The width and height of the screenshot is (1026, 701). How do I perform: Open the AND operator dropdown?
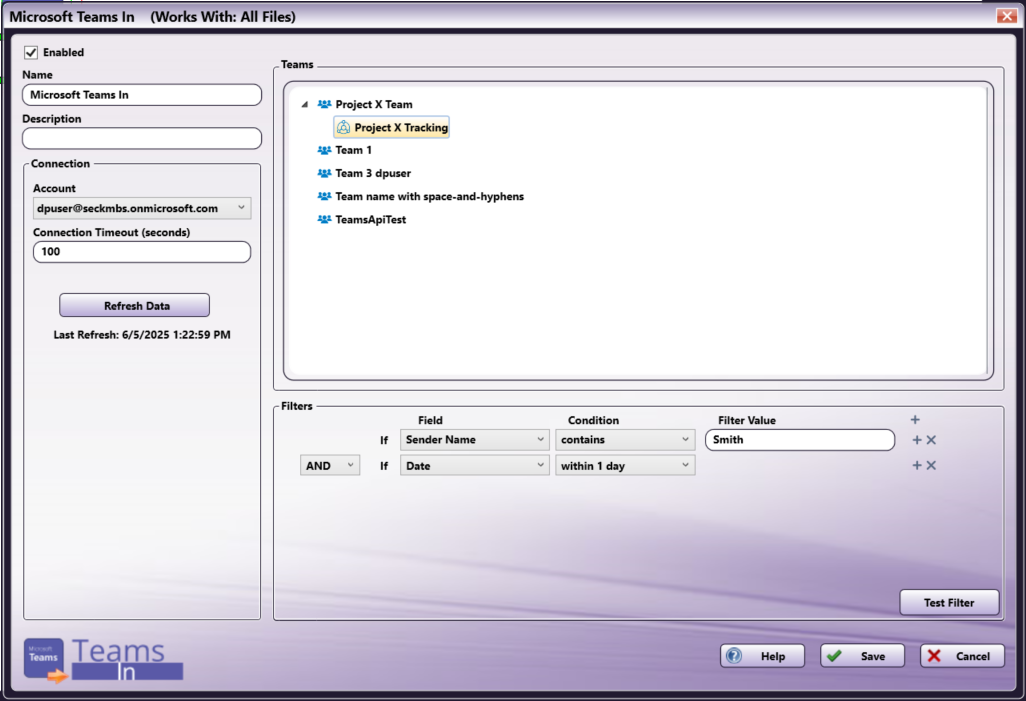(330, 465)
